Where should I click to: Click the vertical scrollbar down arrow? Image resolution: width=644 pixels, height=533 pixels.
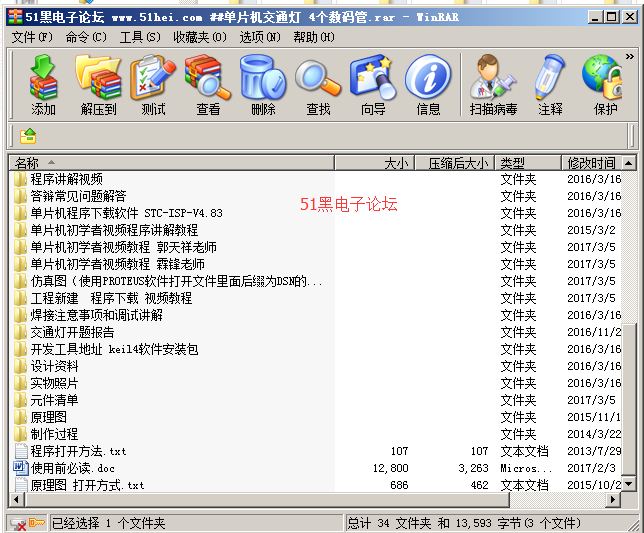(x=629, y=484)
